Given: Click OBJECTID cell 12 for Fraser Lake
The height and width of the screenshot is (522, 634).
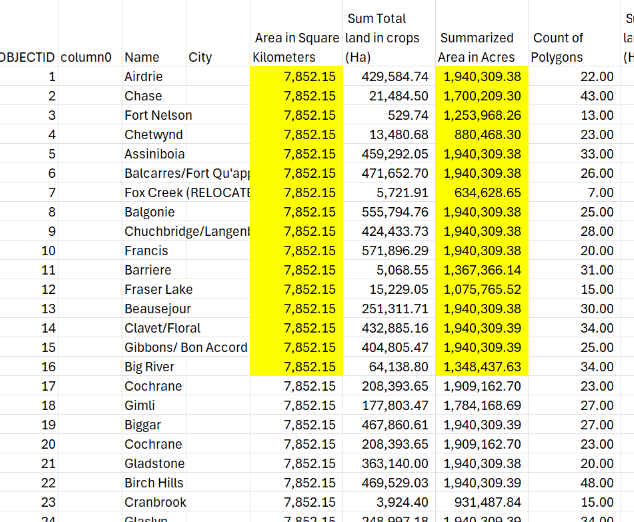Looking at the screenshot, I should point(48,290).
